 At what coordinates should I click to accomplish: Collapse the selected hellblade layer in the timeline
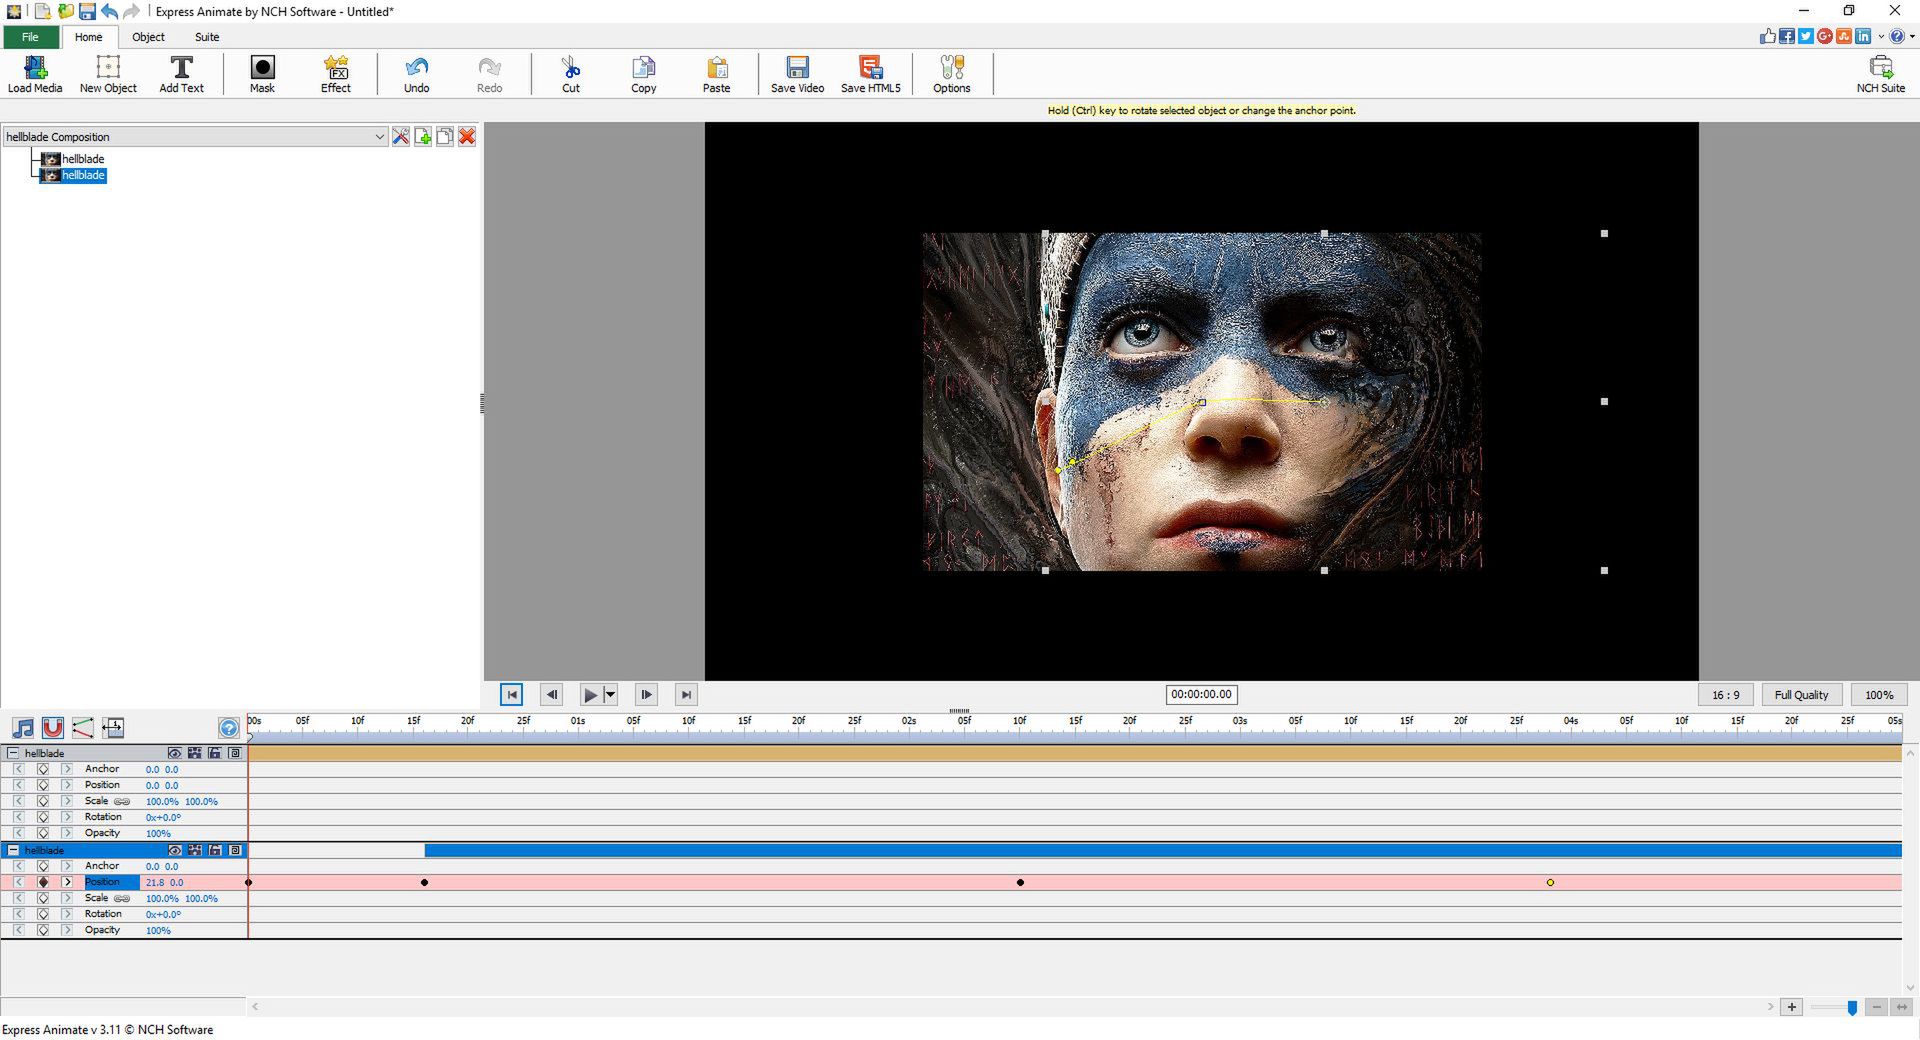pos(13,850)
